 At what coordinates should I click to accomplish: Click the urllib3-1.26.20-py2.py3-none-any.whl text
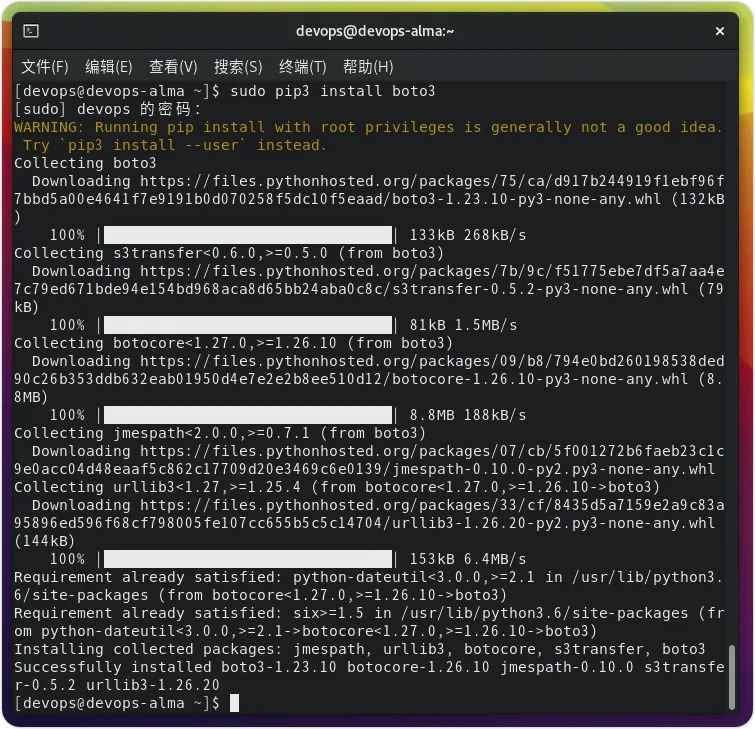coord(553,523)
